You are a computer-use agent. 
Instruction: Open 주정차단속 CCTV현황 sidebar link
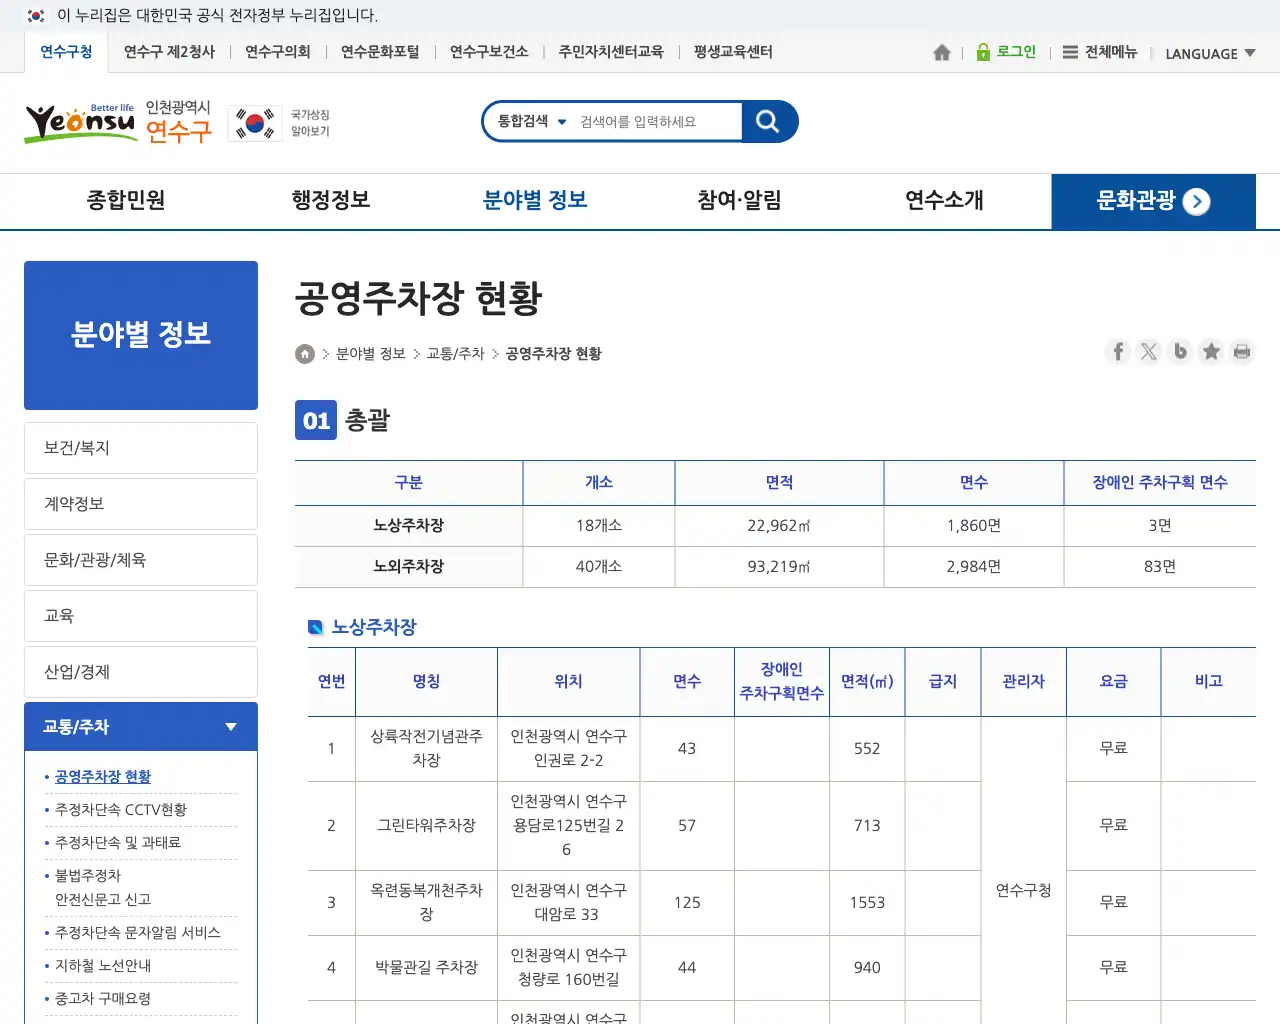click(121, 810)
